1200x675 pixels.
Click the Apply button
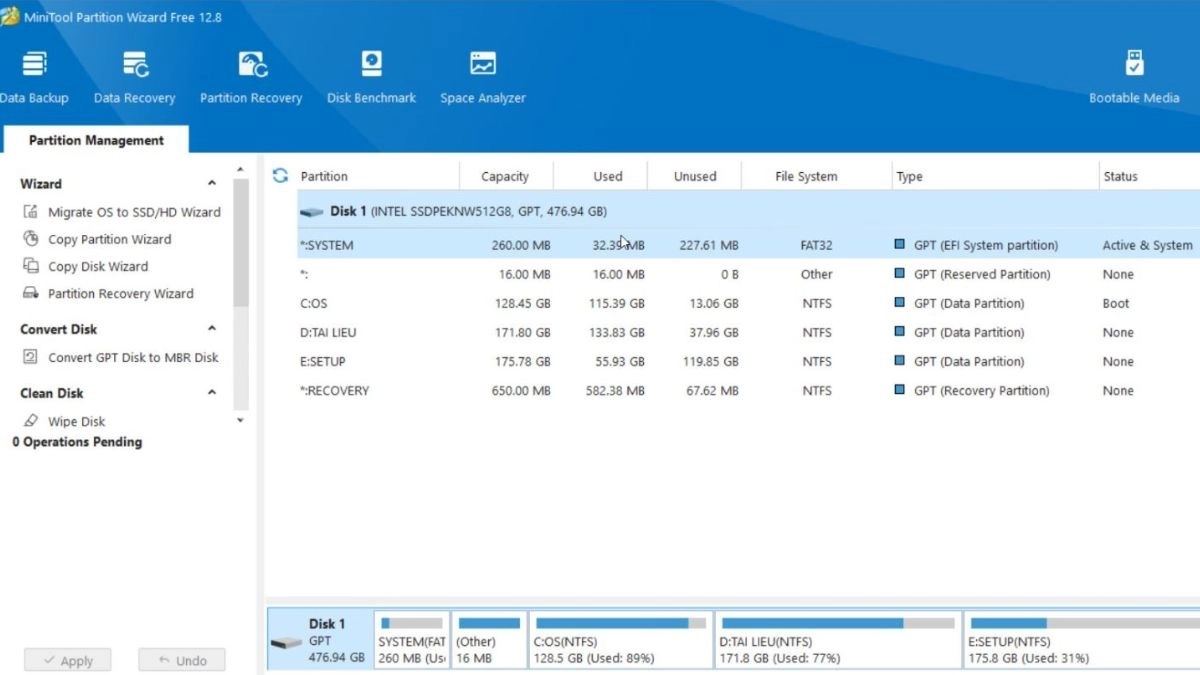point(67,660)
